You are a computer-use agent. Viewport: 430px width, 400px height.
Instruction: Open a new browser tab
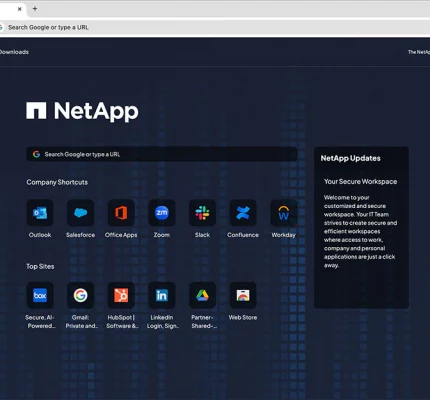[x=35, y=9]
